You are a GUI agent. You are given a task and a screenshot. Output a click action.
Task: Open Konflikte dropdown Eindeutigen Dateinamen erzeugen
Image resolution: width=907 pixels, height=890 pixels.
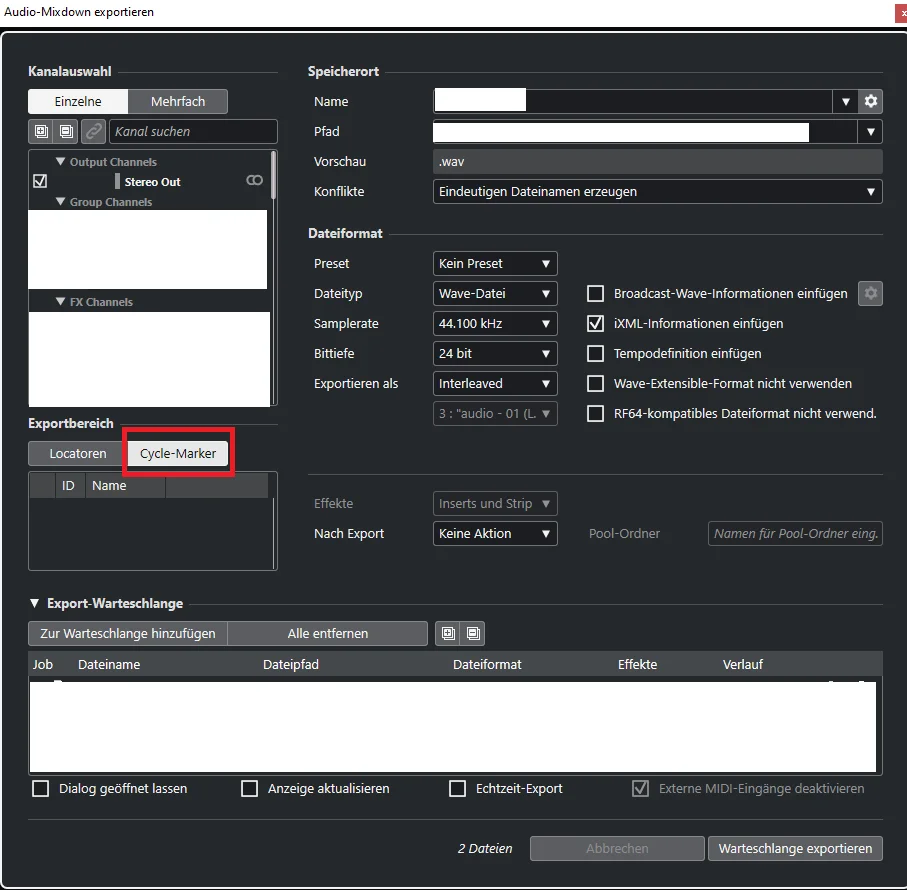click(658, 192)
